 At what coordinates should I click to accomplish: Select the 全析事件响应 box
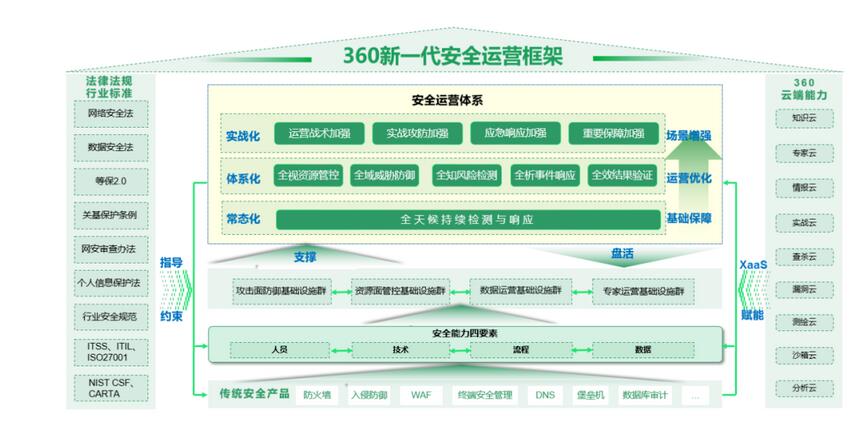(x=545, y=175)
